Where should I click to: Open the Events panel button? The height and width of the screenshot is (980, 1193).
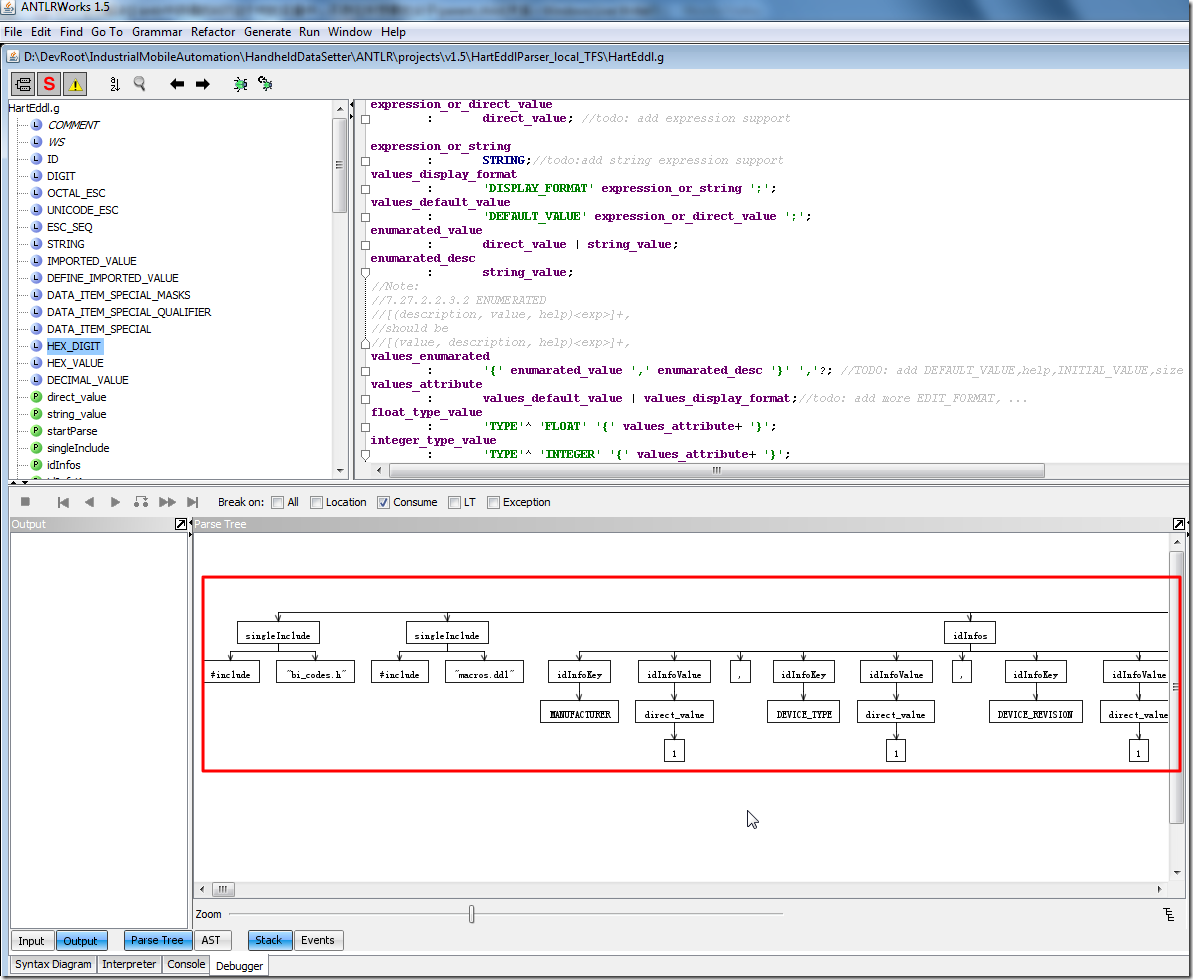318,940
